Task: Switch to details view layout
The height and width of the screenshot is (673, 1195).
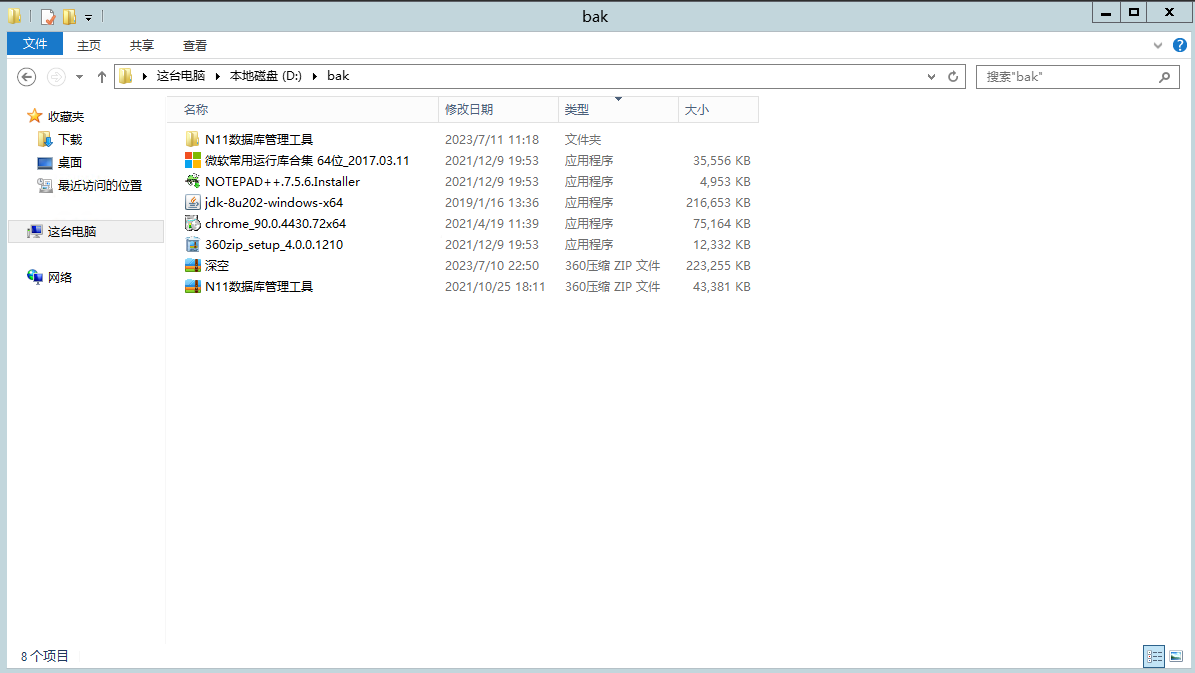Action: [1155, 656]
